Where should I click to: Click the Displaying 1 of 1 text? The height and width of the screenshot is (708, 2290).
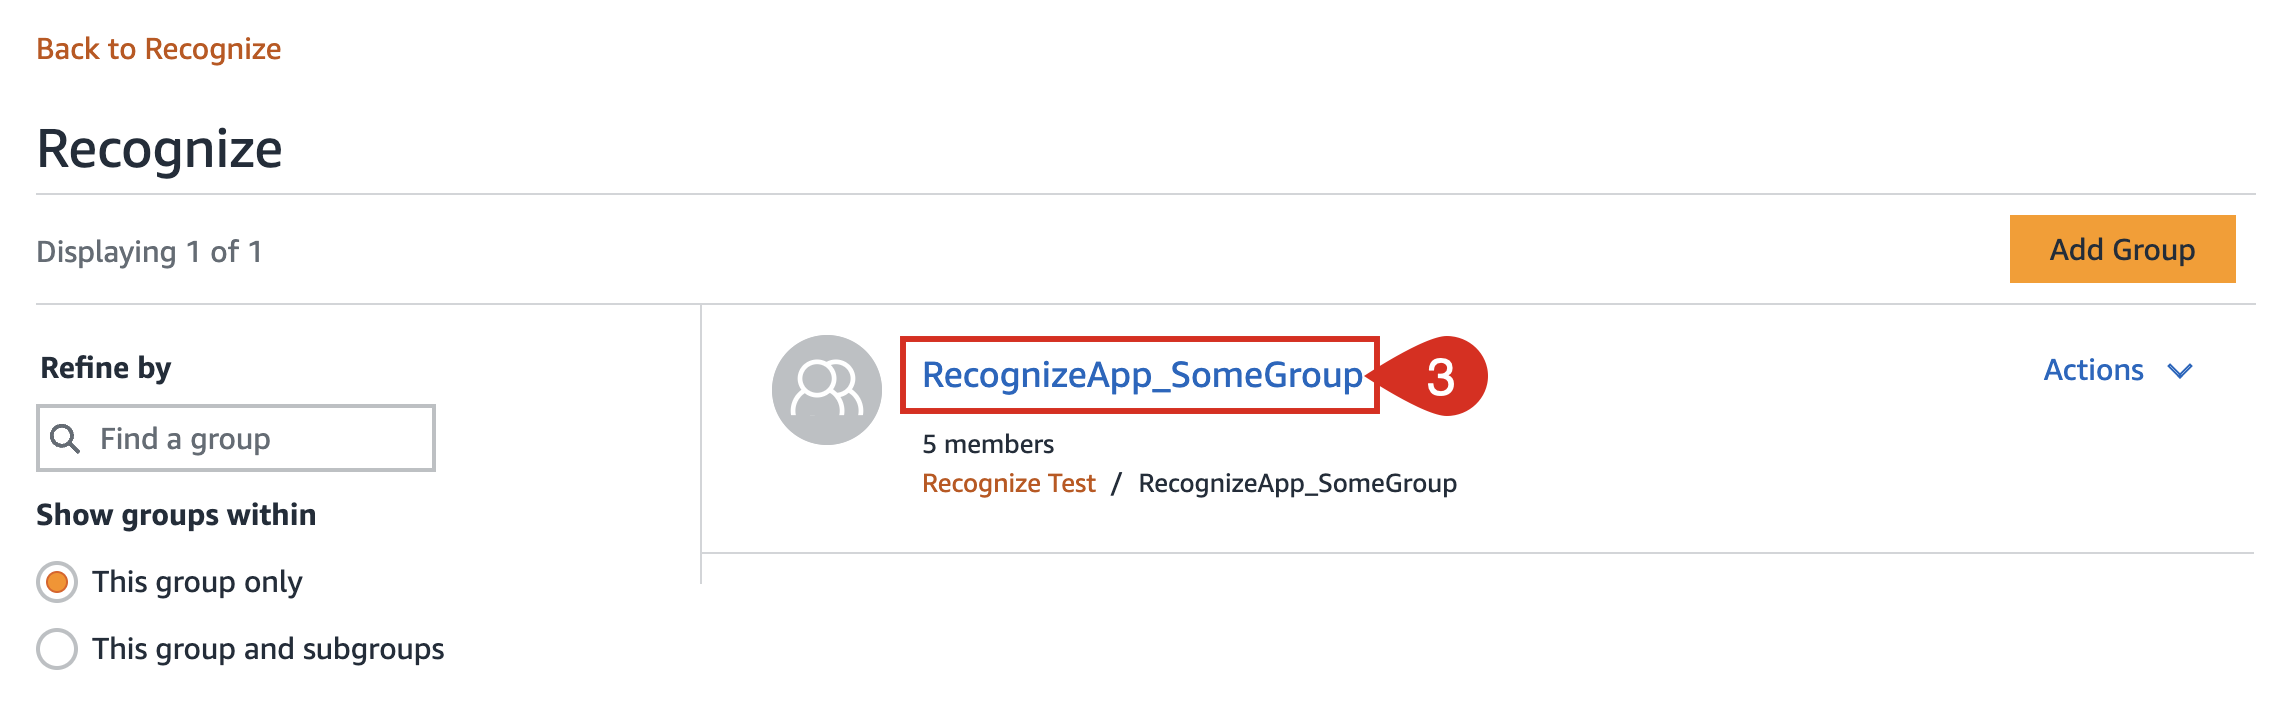coord(150,252)
